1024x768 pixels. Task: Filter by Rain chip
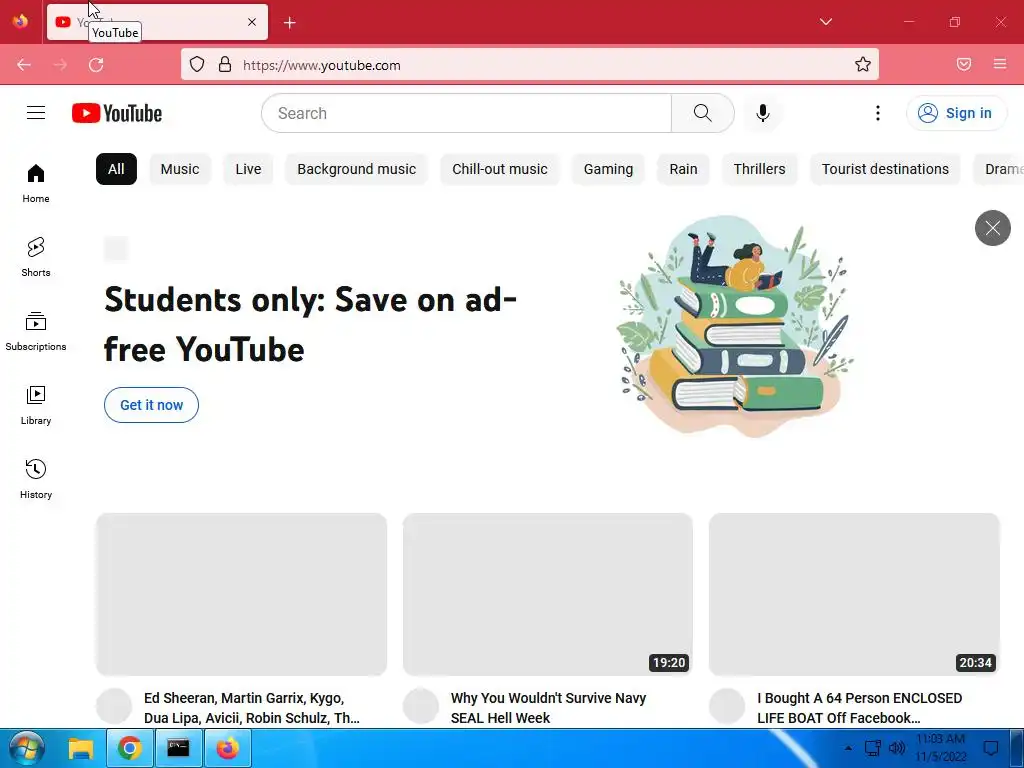(x=683, y=169)
